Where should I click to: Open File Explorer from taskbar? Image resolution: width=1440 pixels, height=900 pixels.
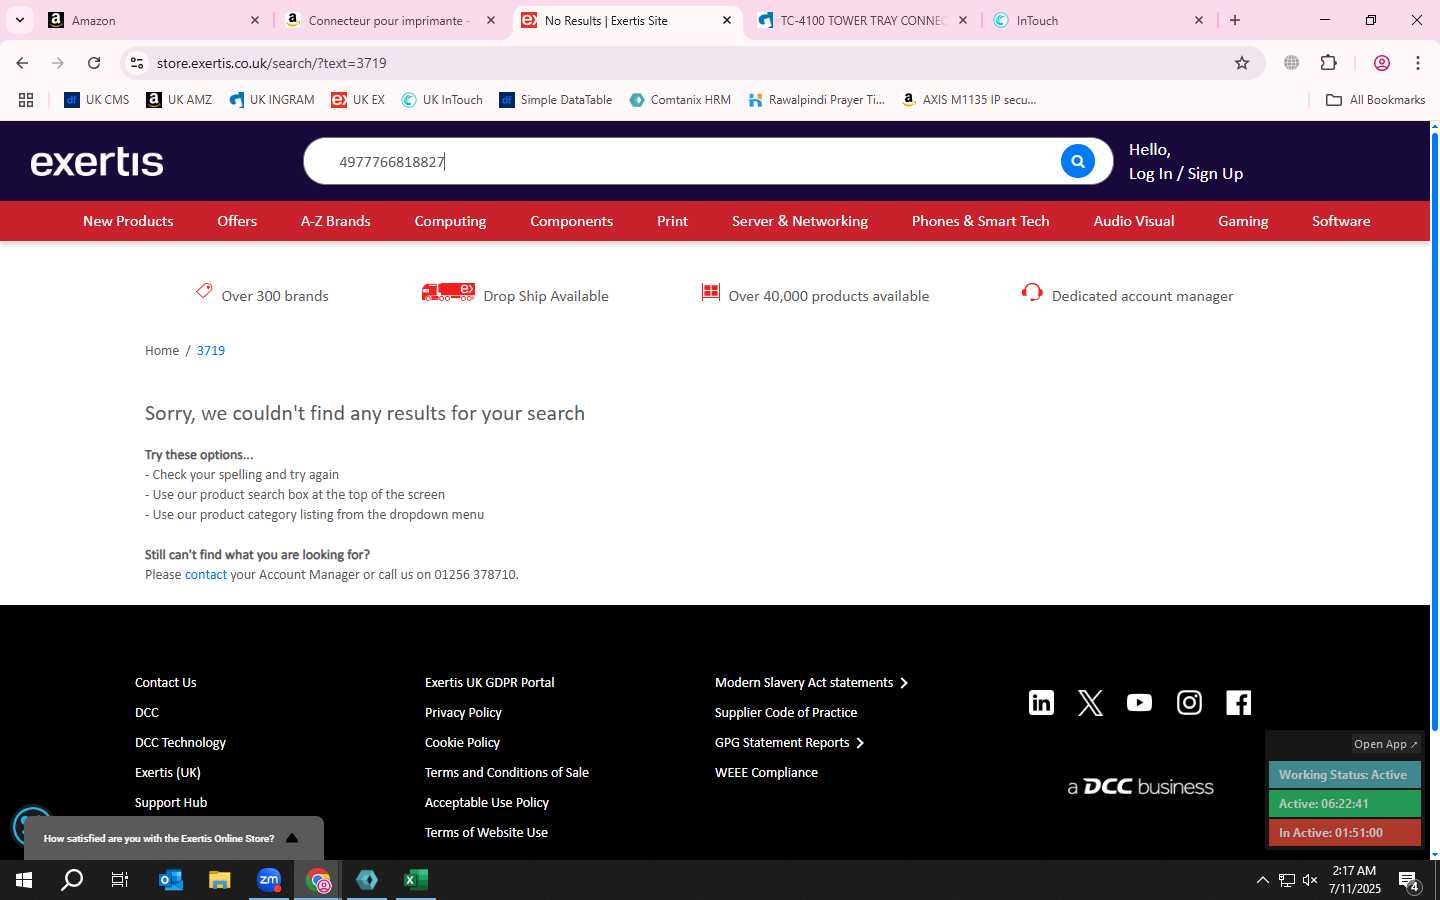tap(219, 880)
